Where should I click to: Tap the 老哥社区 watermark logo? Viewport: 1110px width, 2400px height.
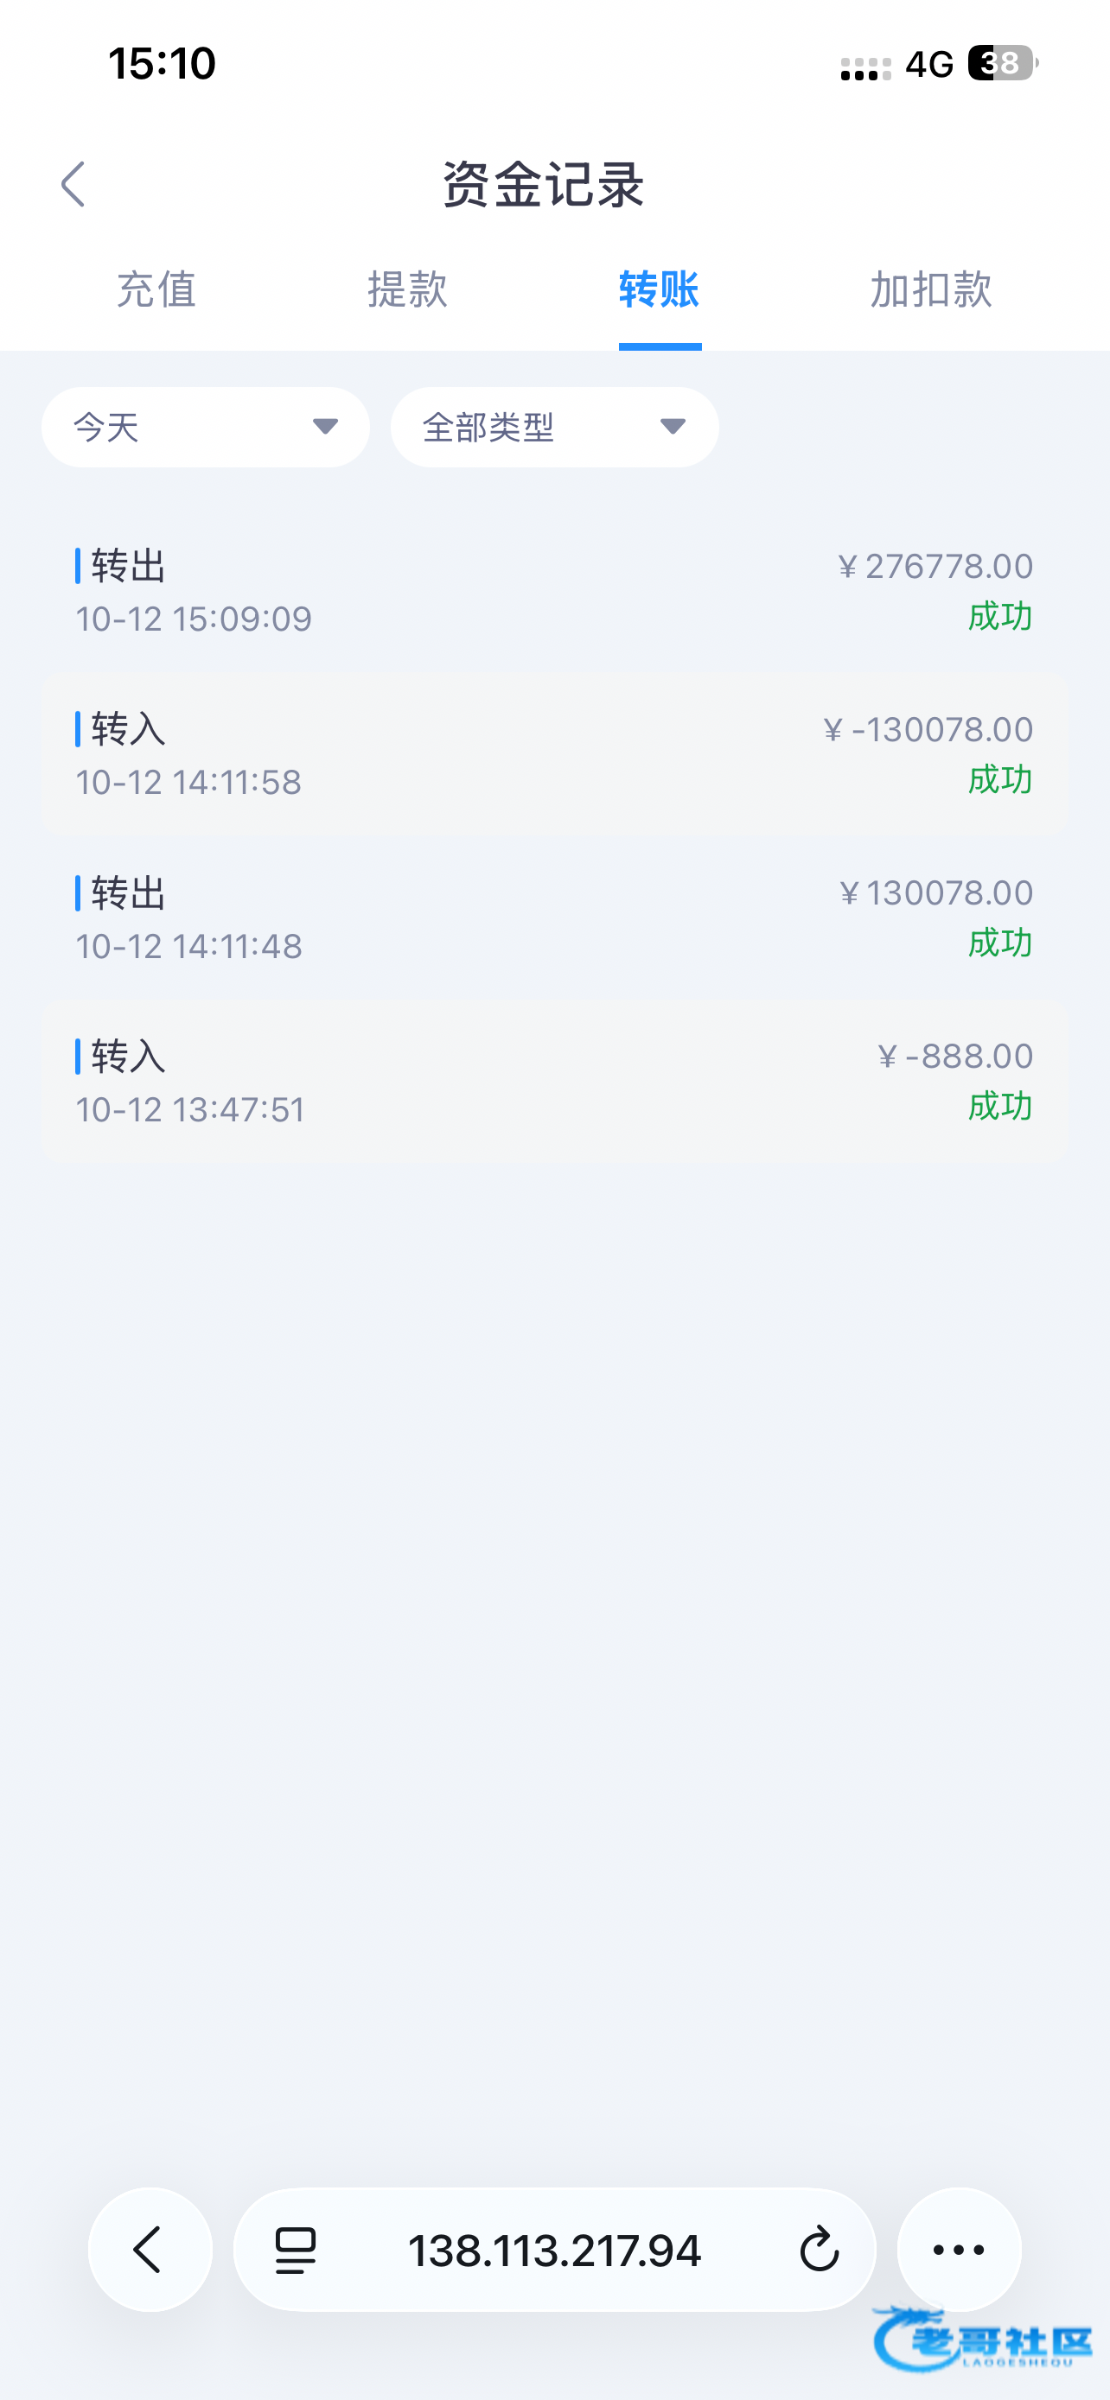tap(982, 2340)
